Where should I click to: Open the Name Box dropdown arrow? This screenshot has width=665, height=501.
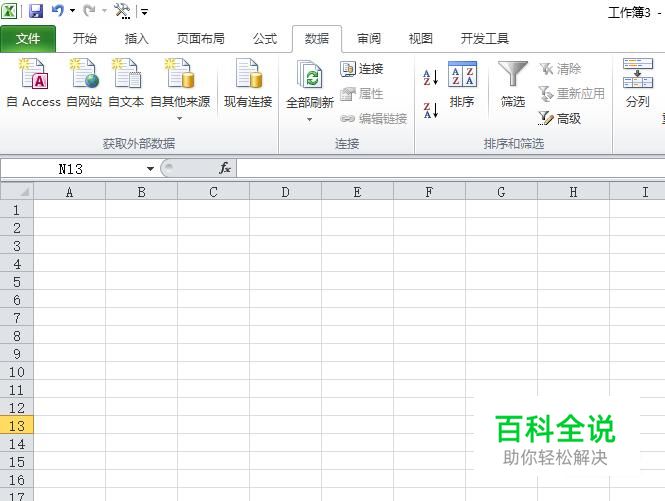(150, 169)
